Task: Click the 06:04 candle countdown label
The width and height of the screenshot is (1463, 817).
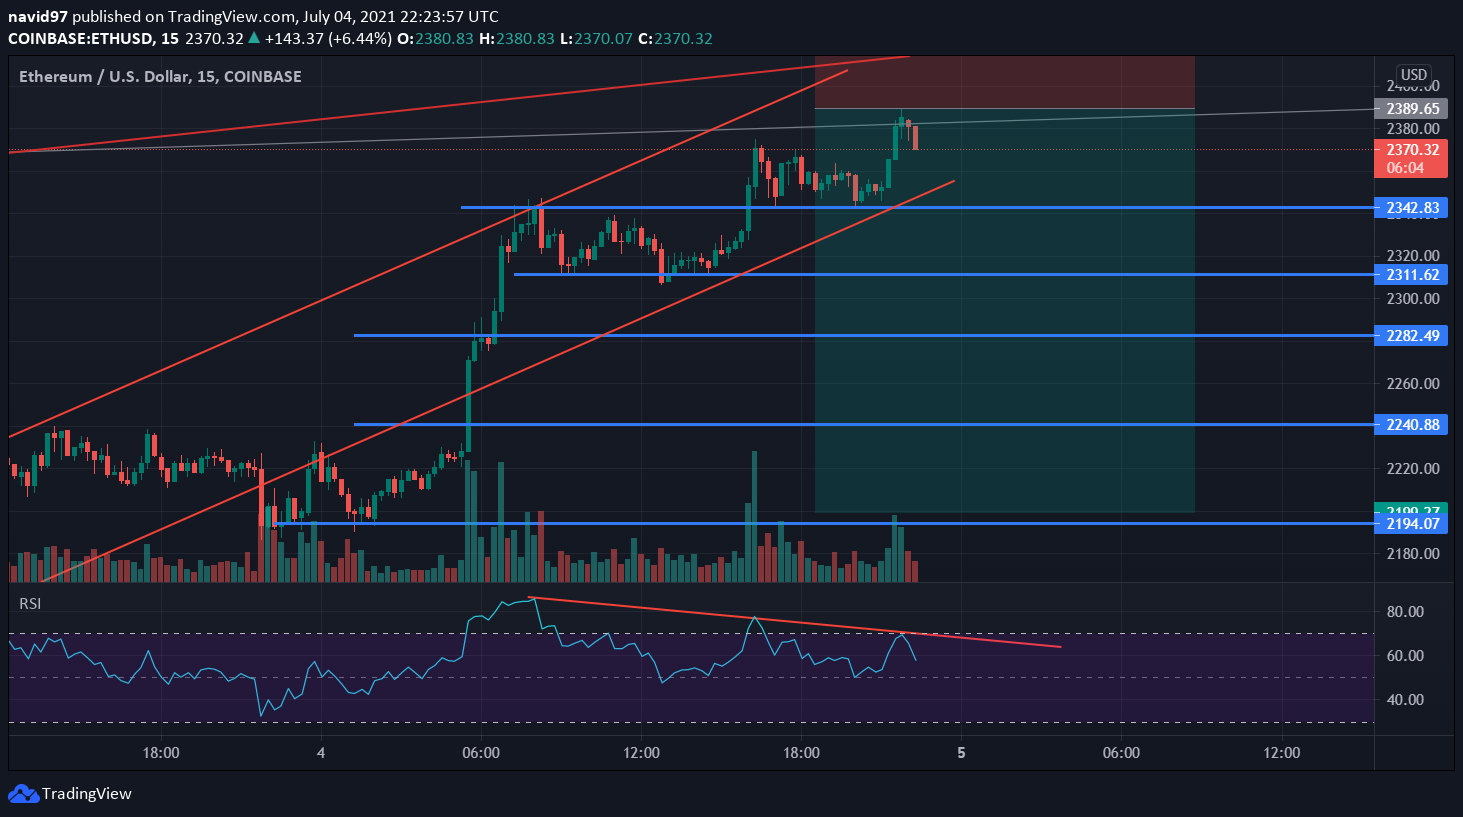Action: click(1405, 168)
